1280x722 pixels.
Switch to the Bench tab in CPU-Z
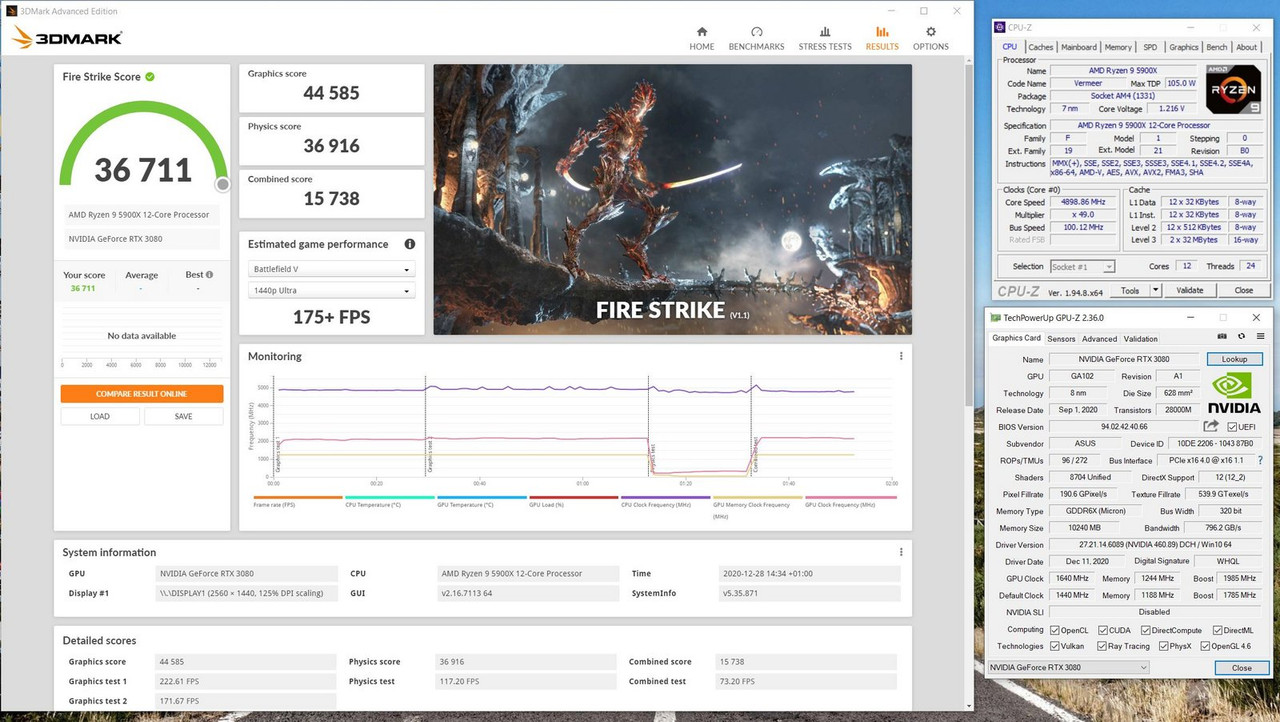click(1217, 47)
